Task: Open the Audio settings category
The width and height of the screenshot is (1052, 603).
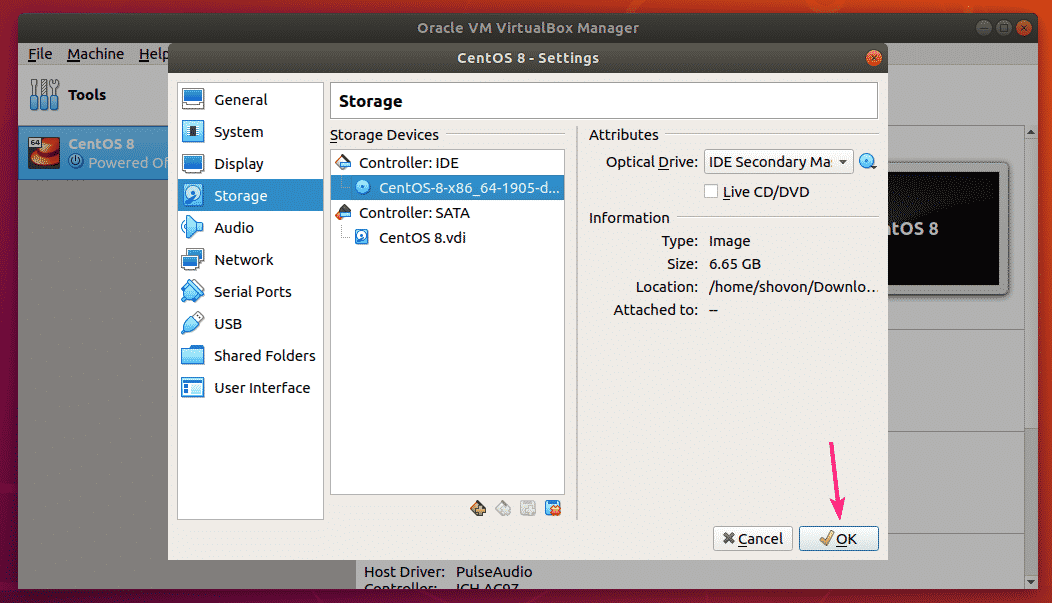Action: pos(234,228)
